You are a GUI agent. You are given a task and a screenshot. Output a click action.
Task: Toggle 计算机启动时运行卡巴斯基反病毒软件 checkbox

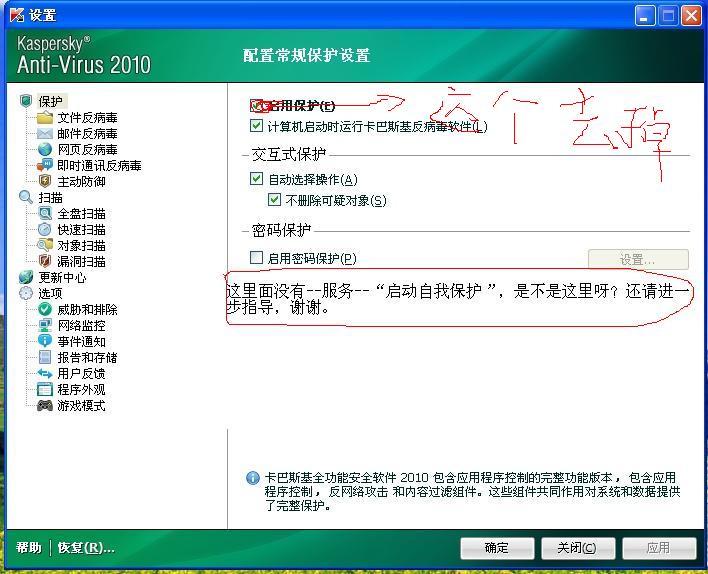pyautogui.click(x=256, y=125)
